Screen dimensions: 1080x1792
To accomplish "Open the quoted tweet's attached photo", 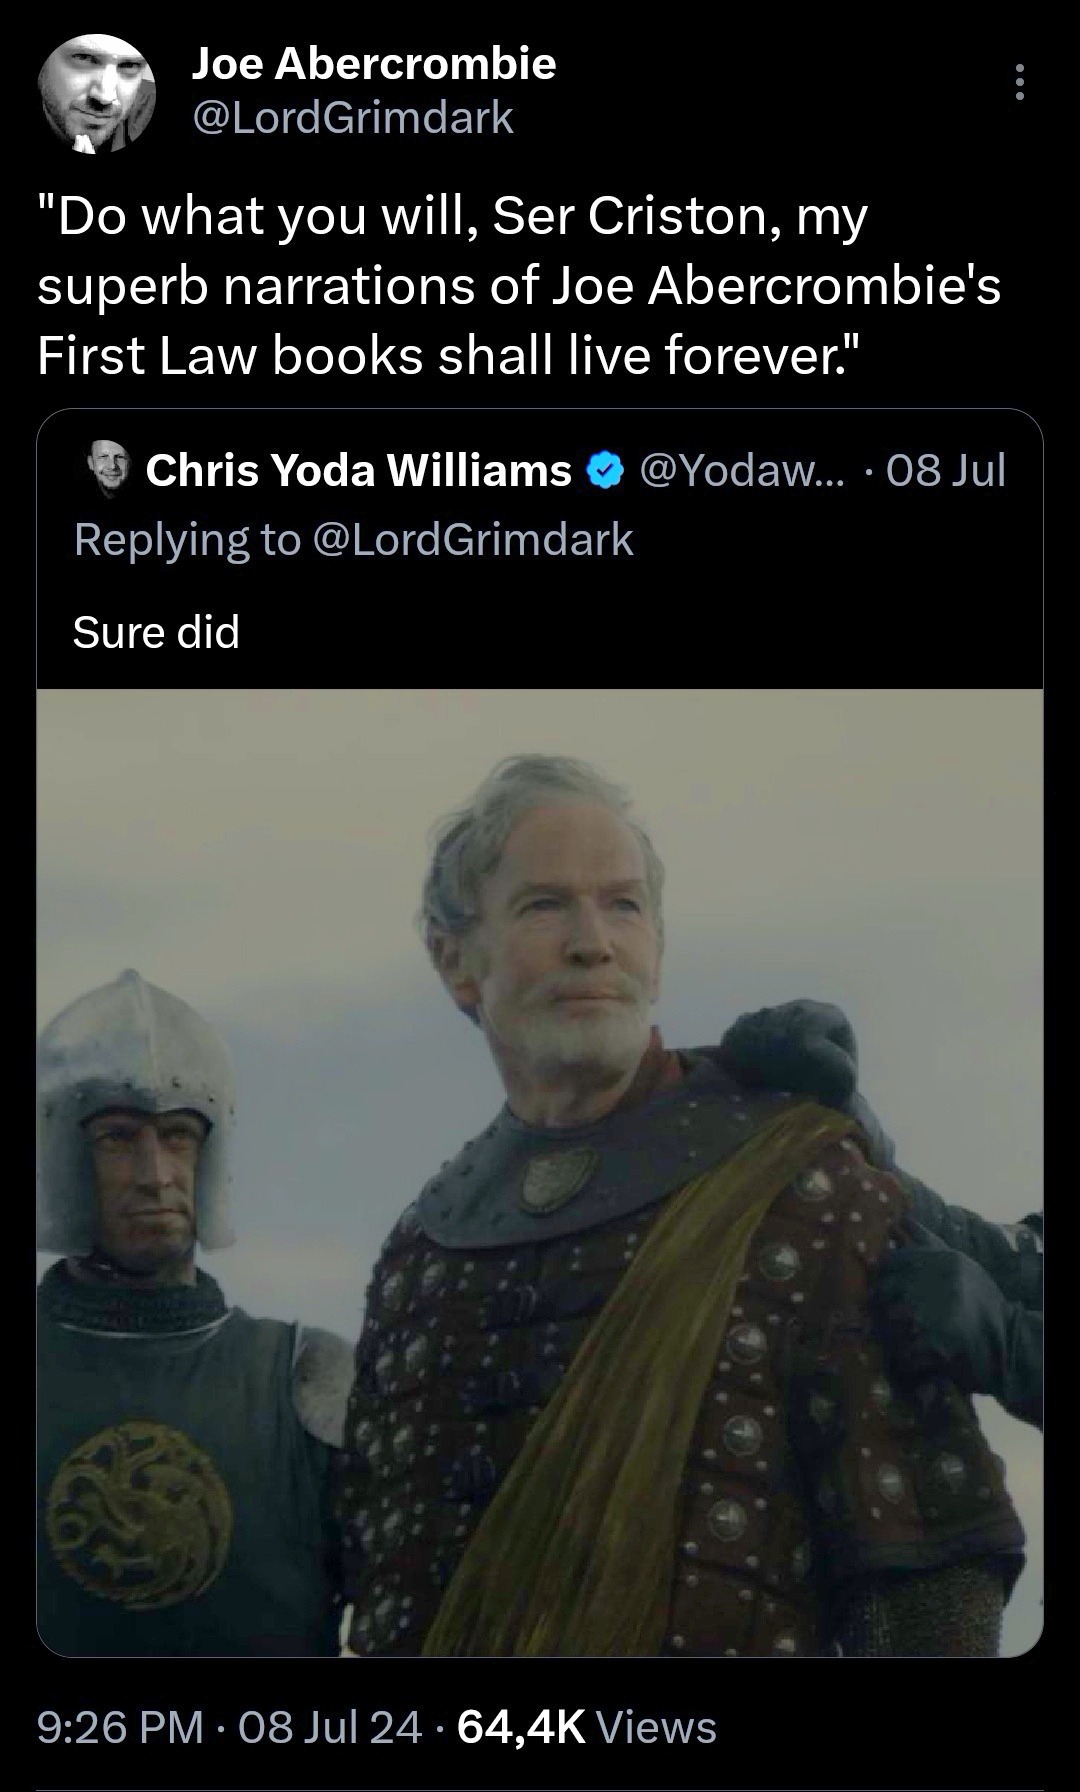I will (x=540, y=1170).
